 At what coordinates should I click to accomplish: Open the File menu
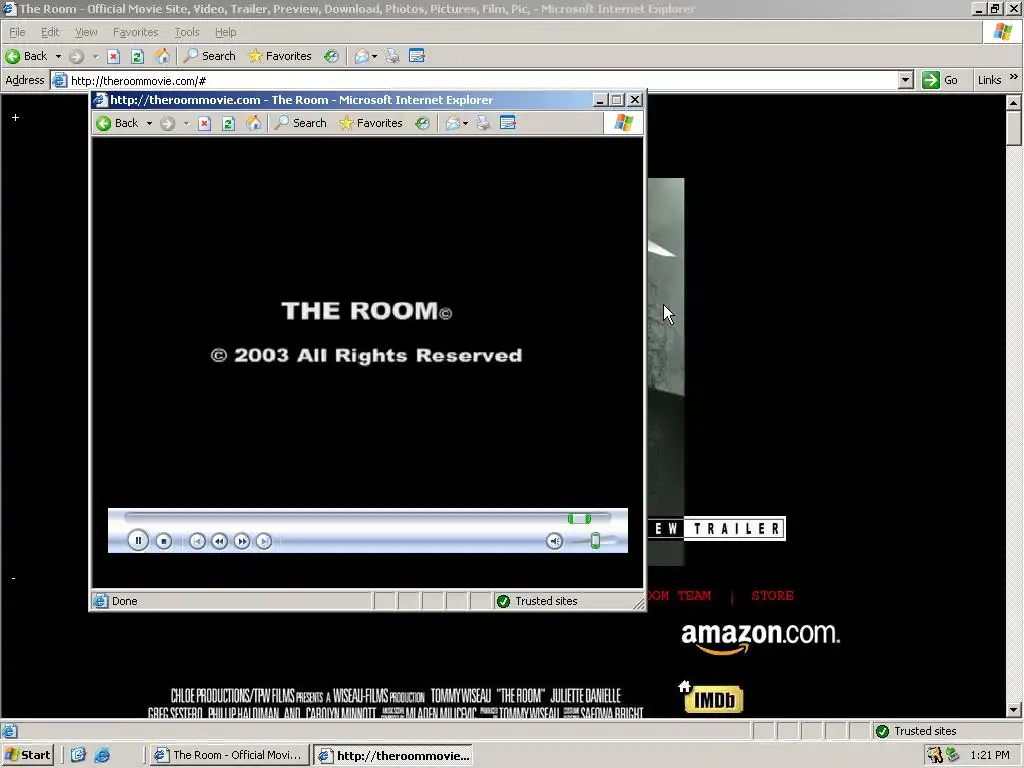[x=18, y=32]
